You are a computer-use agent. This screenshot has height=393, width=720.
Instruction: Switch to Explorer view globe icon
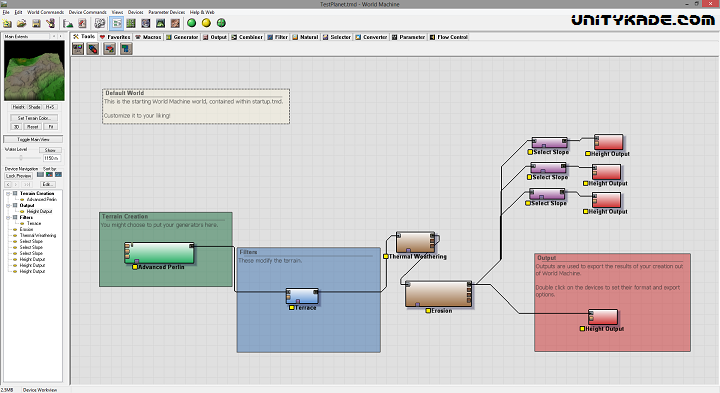[146, 23]
